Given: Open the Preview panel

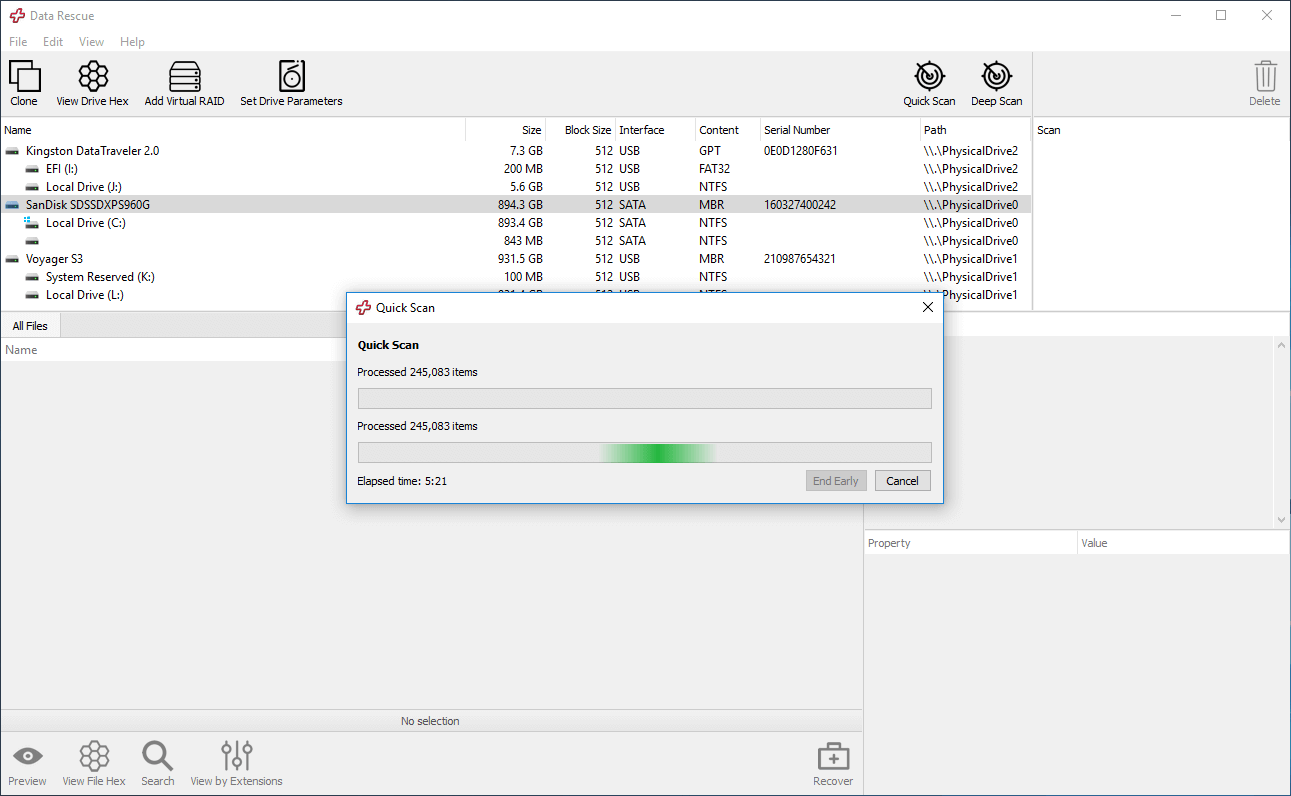Looking at the screenshot, I should [x=27, y=762].
